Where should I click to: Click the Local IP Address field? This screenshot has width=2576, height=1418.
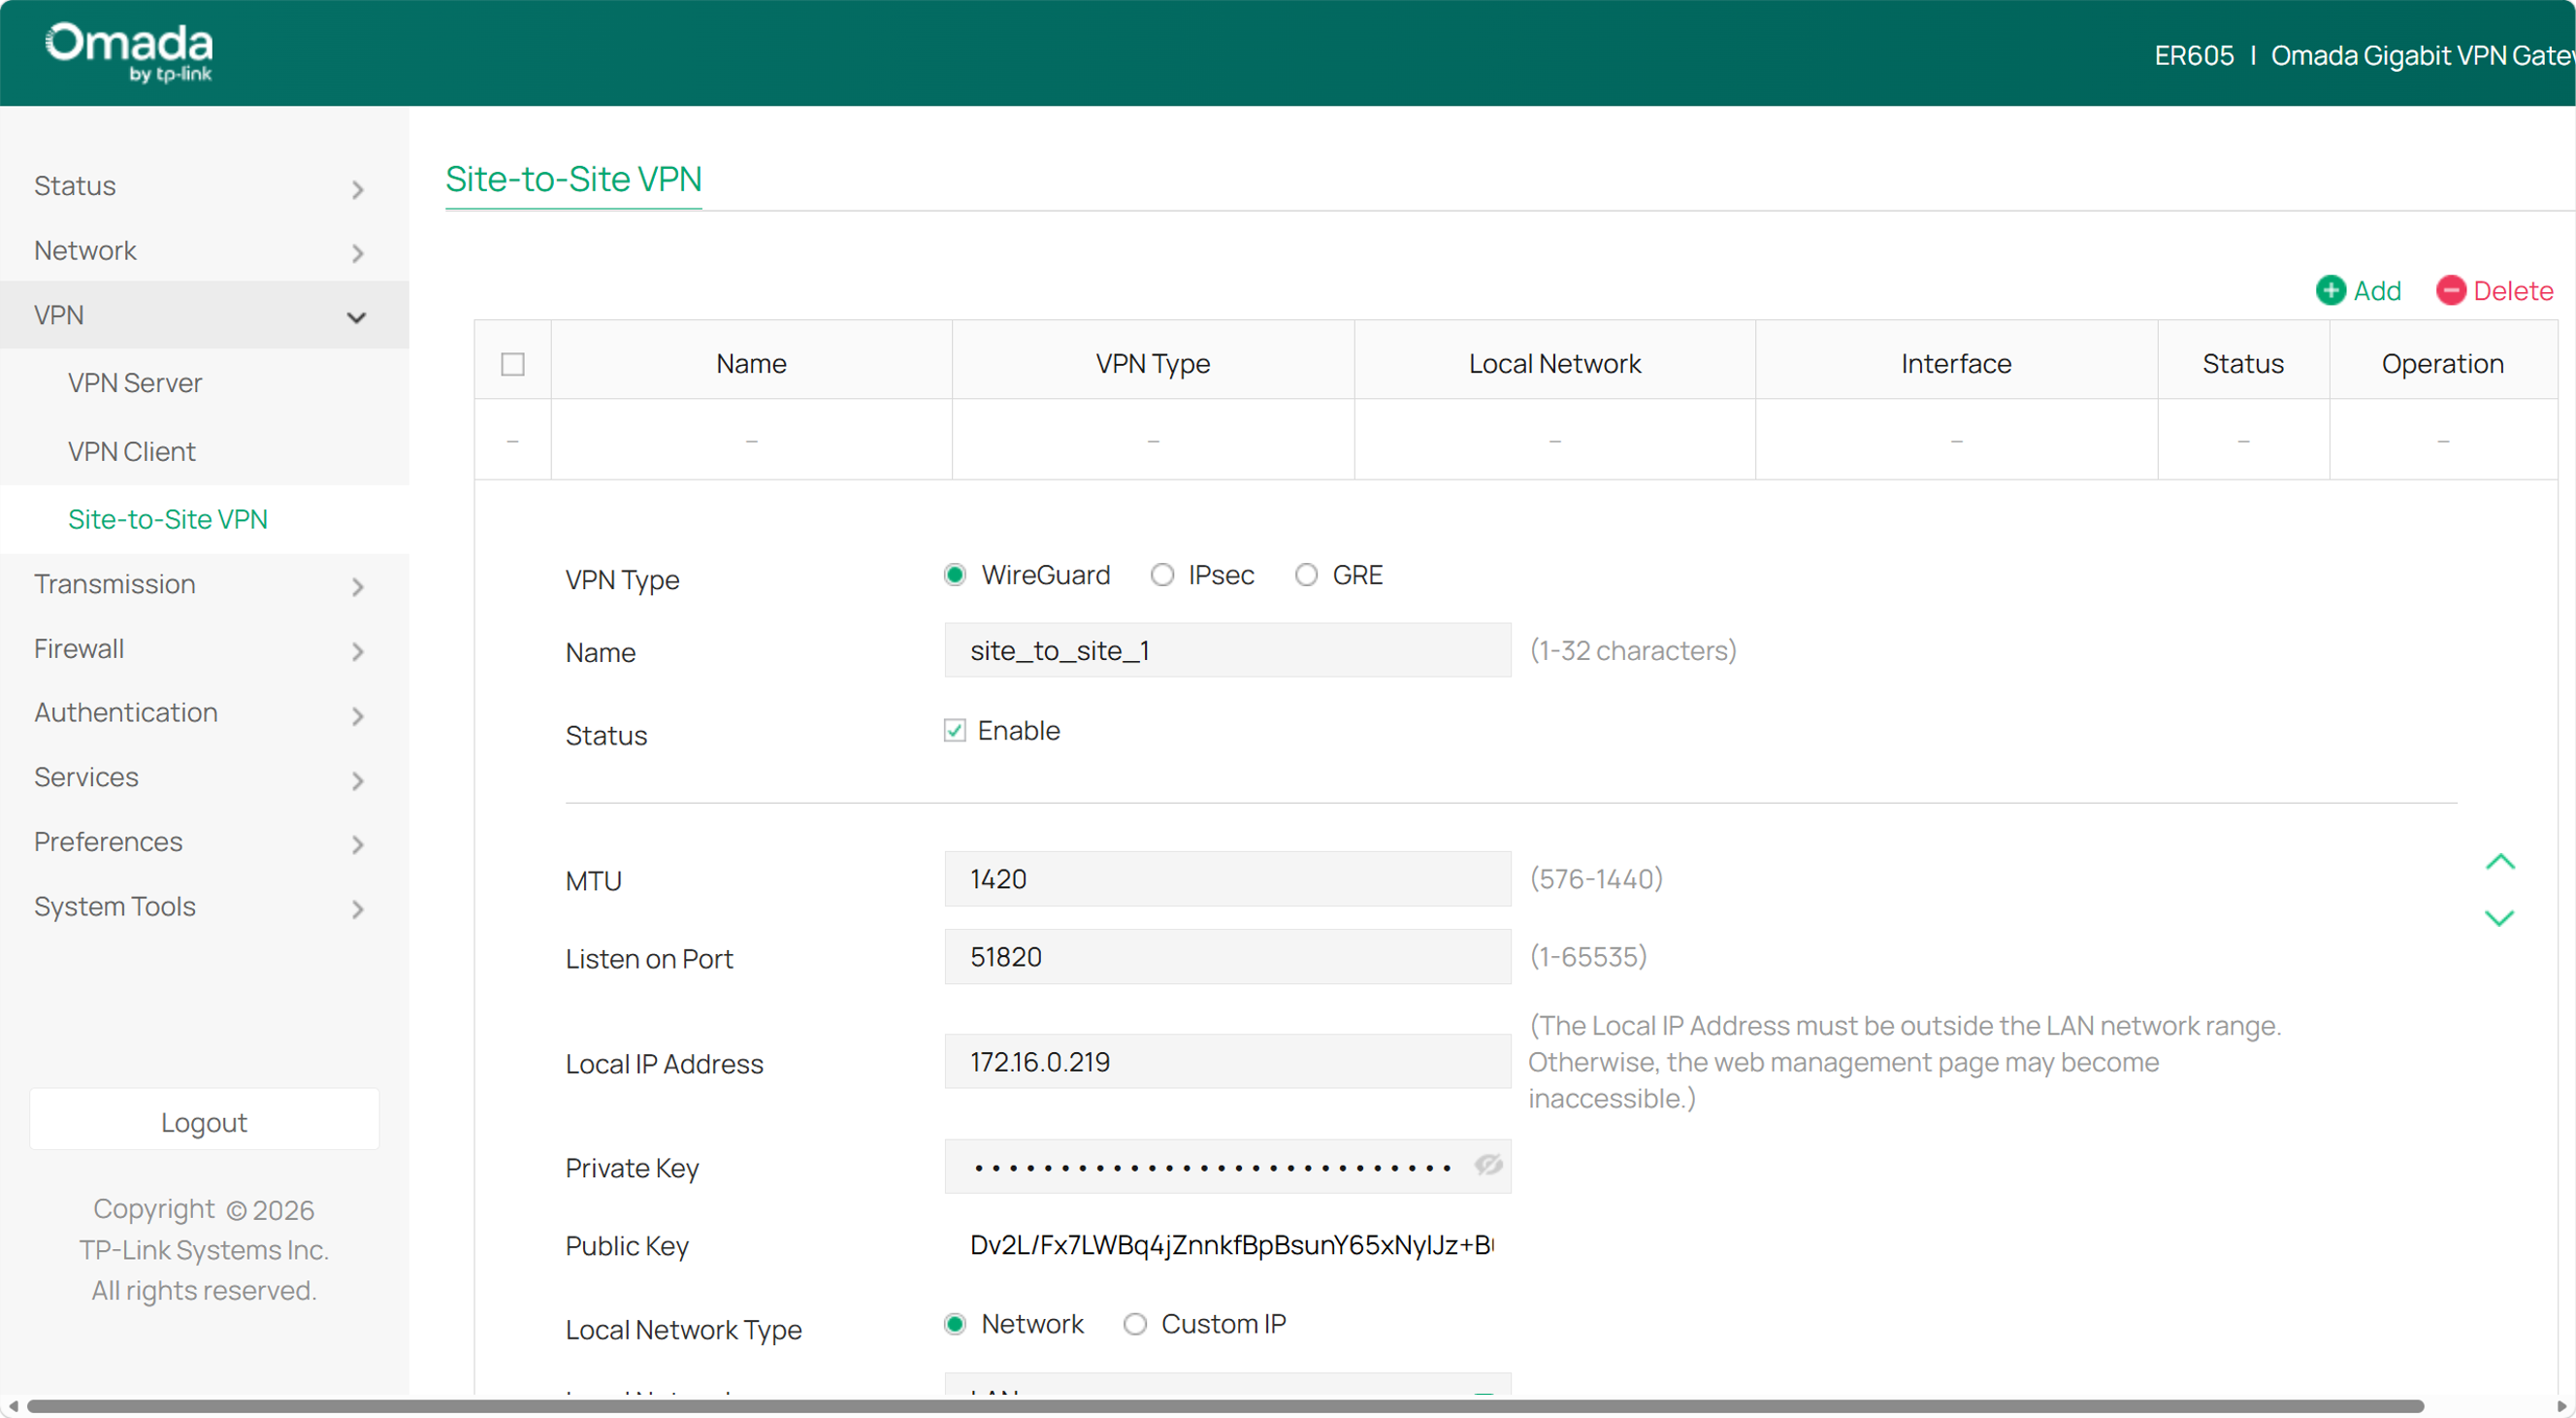click(1227, 1062)
